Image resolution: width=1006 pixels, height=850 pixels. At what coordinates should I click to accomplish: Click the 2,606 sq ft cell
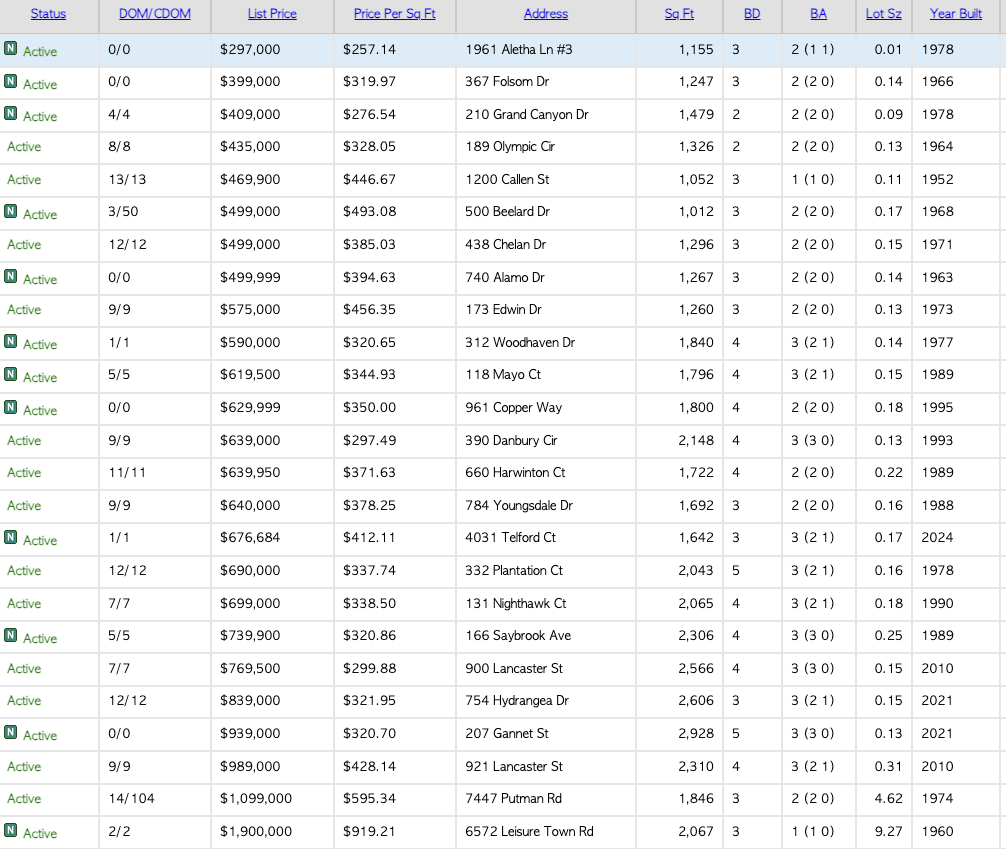[696, 701]
